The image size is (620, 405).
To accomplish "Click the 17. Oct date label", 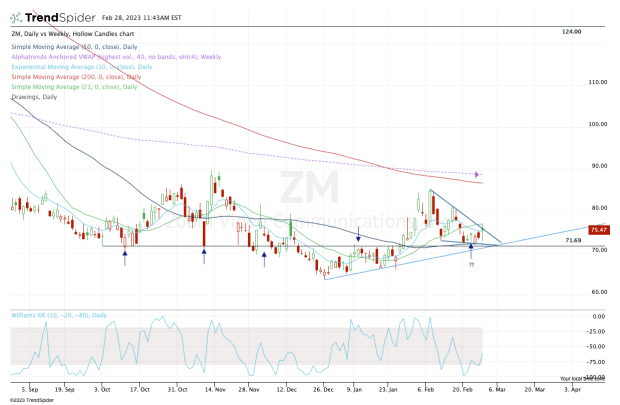I will [x=140, y=390].
